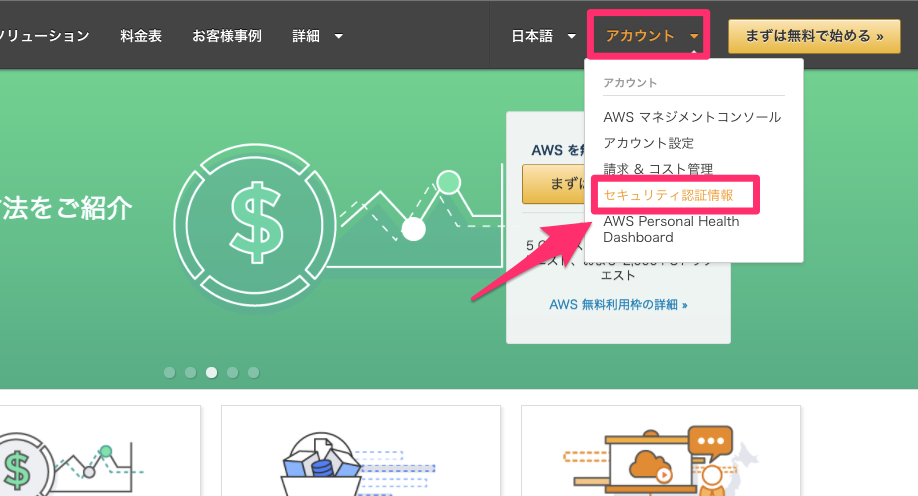Open 請求 & コスト管理 entry
Screen dimensions: 918x496
pos(658,169)
